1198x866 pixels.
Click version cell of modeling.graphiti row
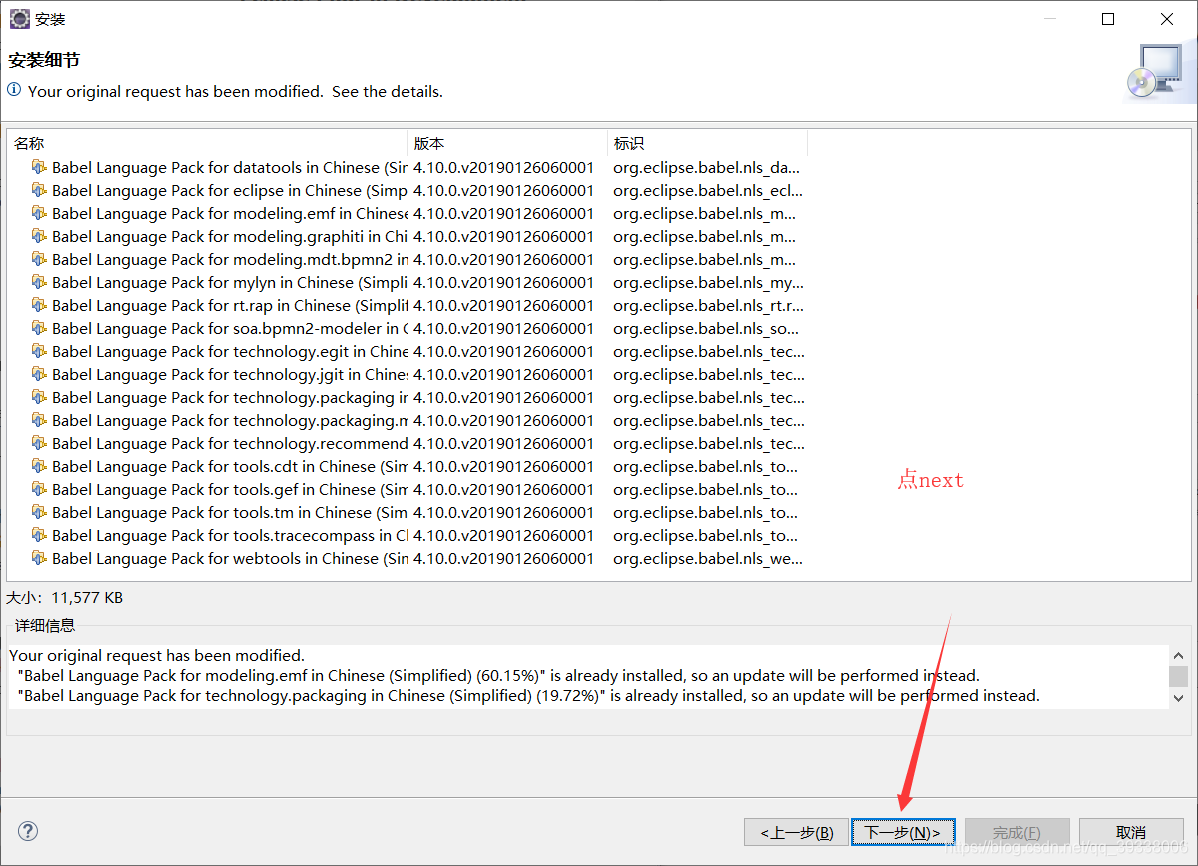[x=503, y=236]
